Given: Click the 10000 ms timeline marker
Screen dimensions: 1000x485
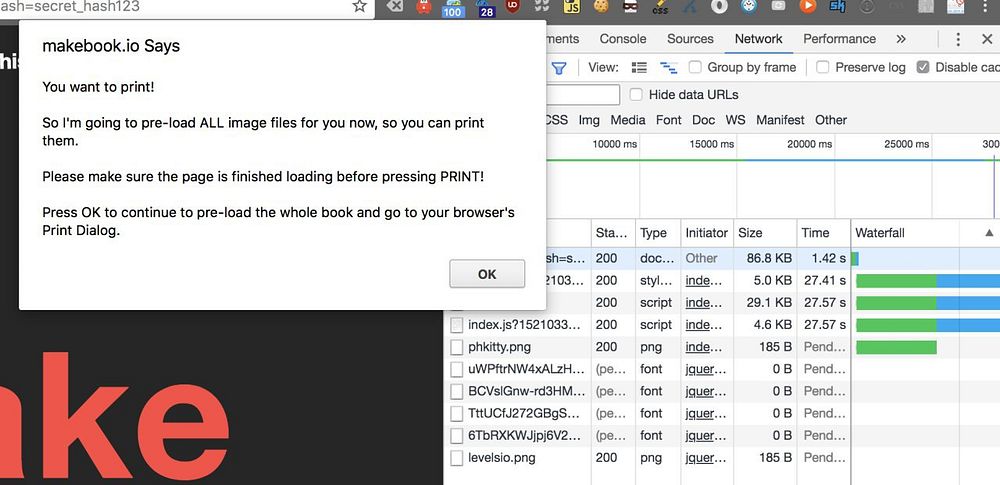Looking at the screenshot, I should 615,144.
